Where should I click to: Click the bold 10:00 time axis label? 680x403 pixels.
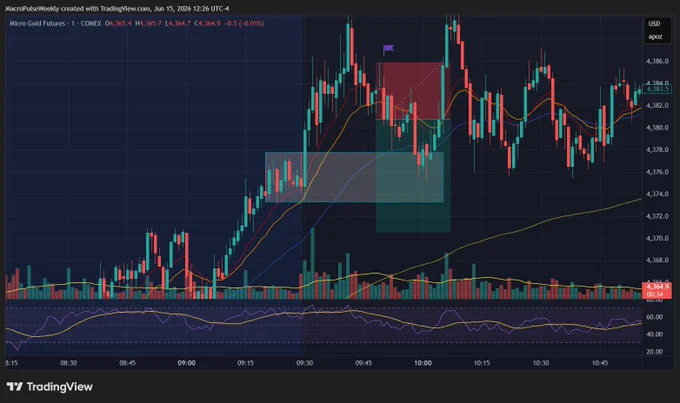point(423,363)
